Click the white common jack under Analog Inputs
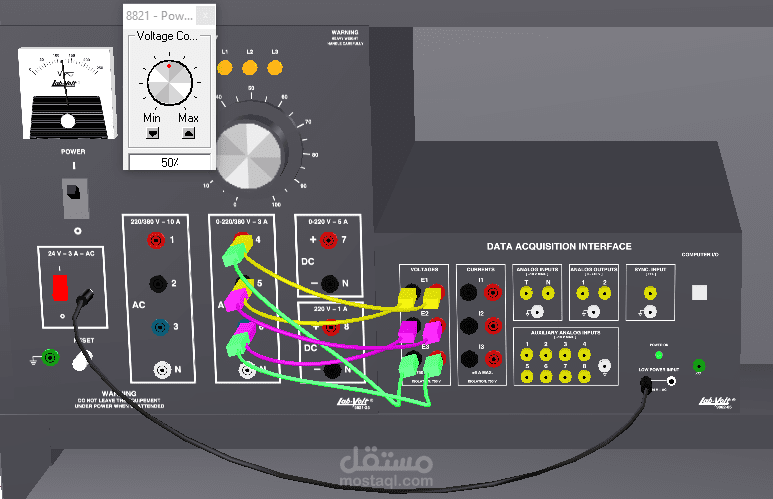The height and width of the screenshot is (499, 773). coord(537,312)
